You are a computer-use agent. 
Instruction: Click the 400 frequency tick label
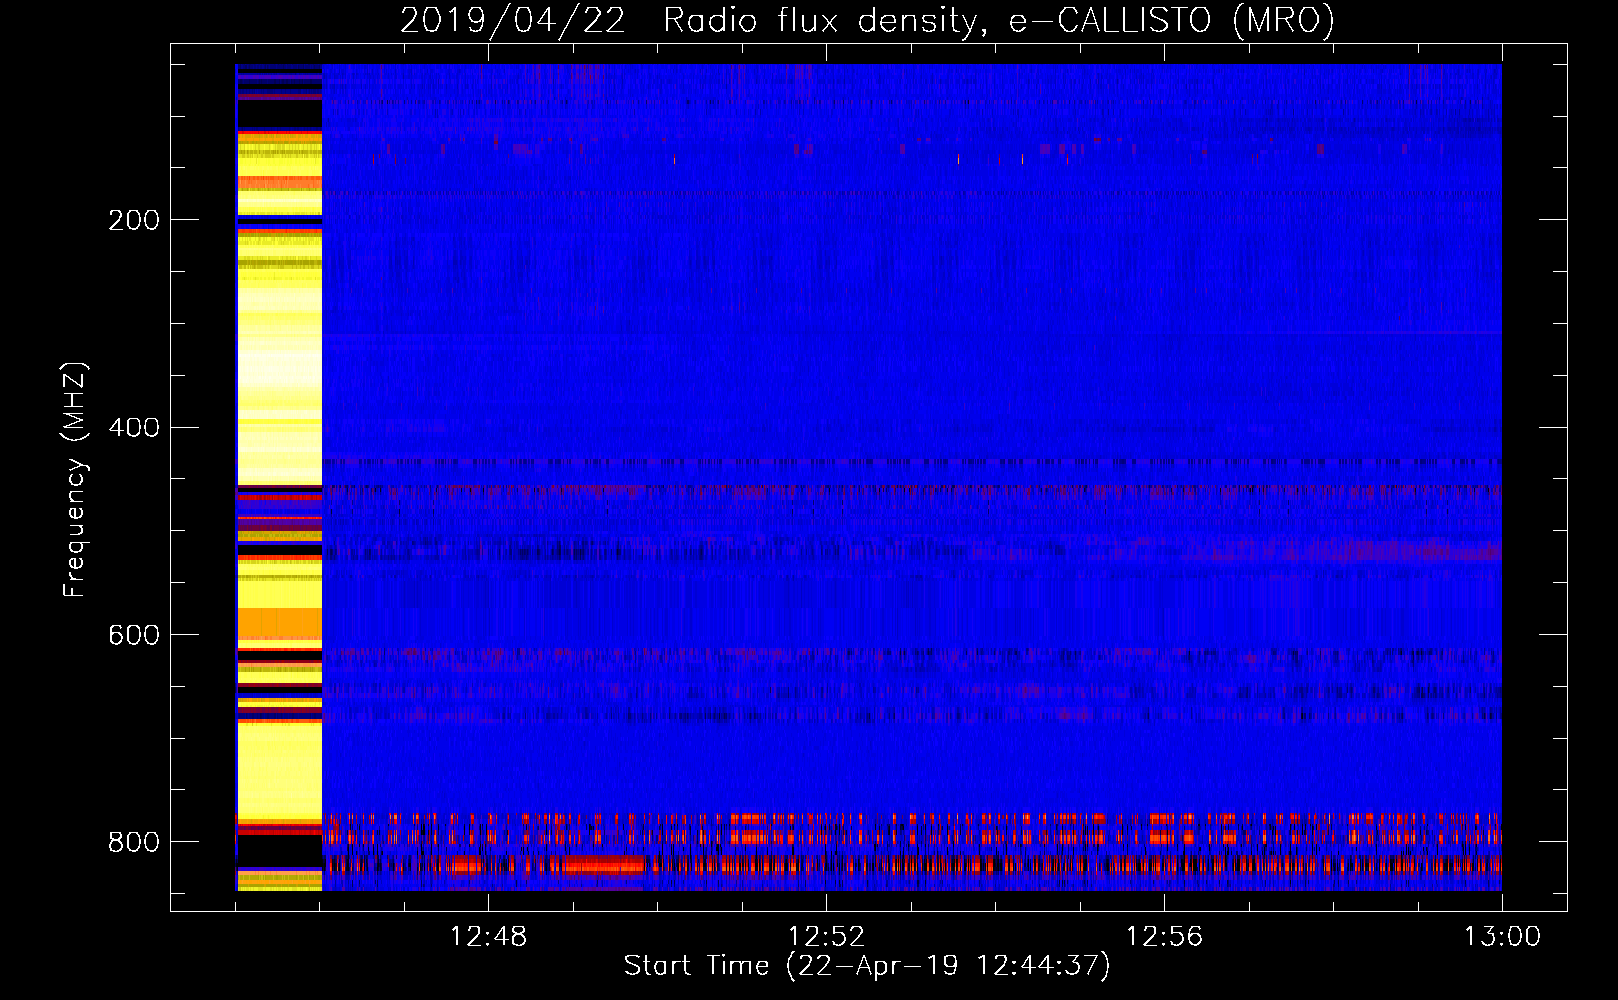click(x=134, y=428)
